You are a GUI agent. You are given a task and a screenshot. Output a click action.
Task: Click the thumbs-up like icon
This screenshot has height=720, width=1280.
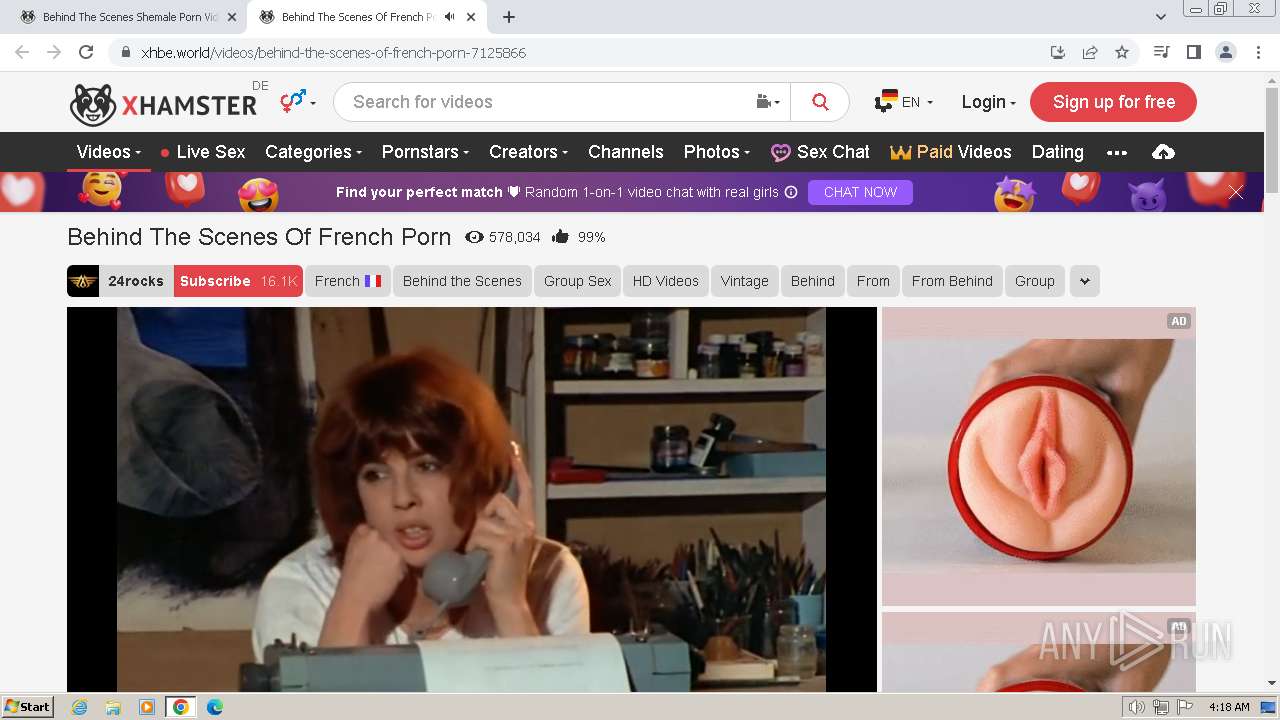(560, 237)
